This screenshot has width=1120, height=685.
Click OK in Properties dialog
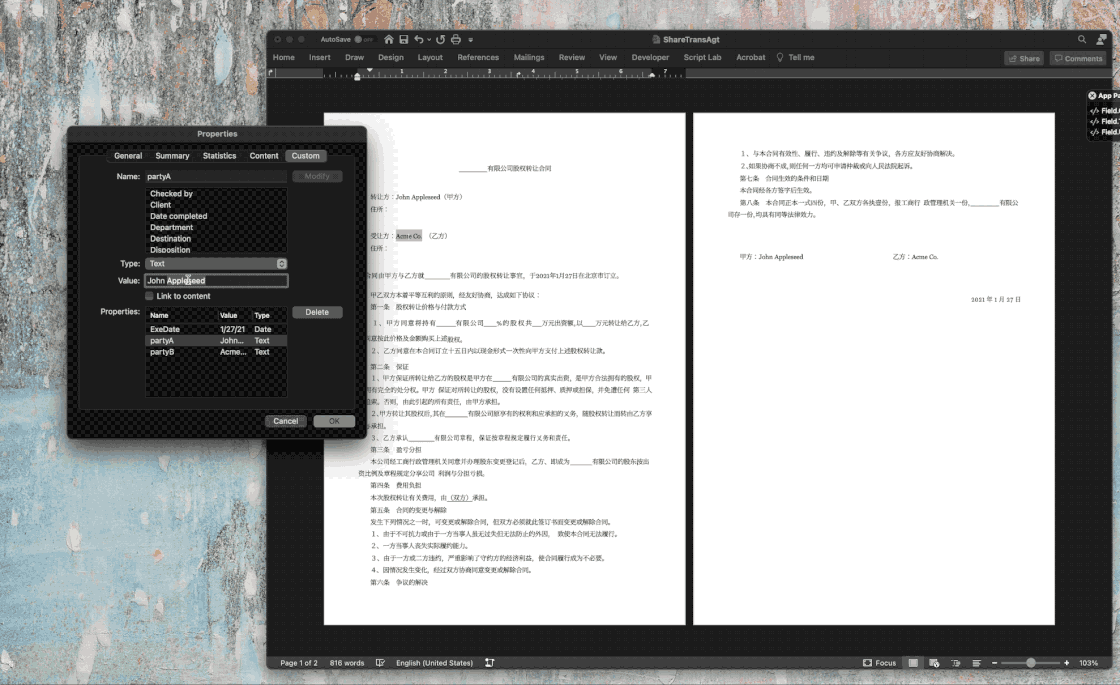tap(334, 421)
